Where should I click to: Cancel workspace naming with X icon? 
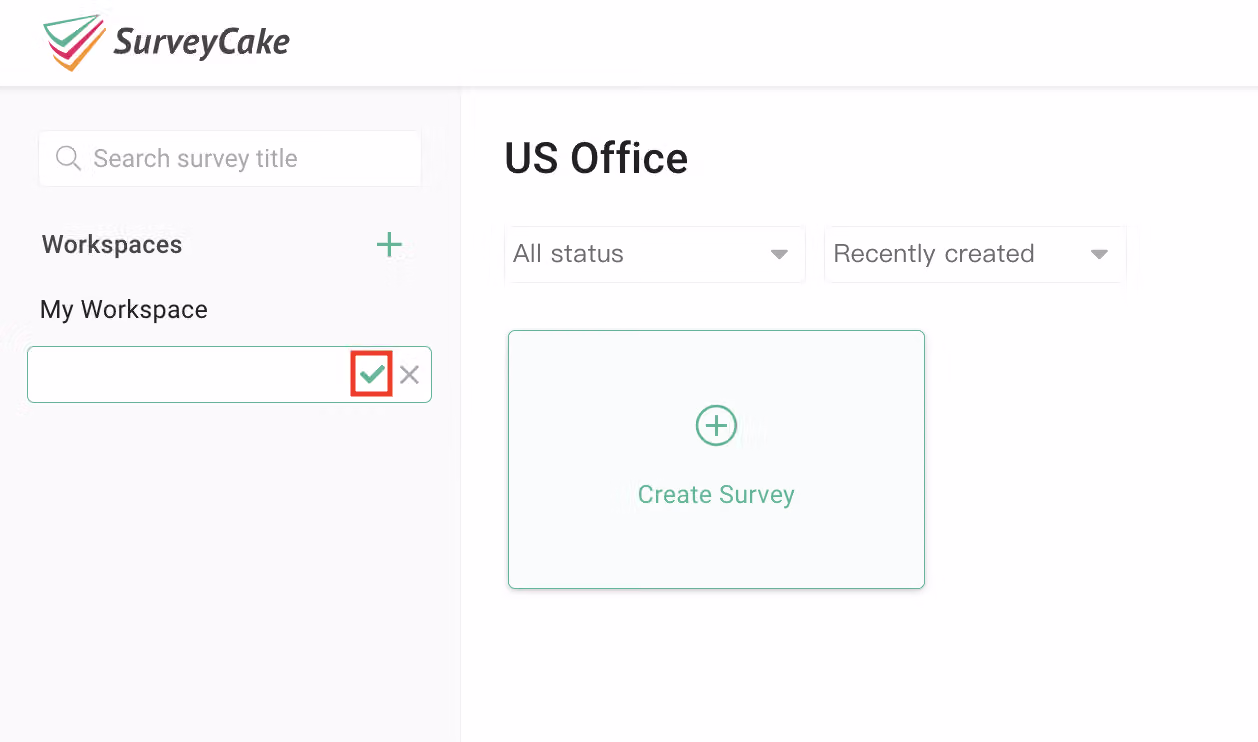pyautogui.click(x=409, y=375)
